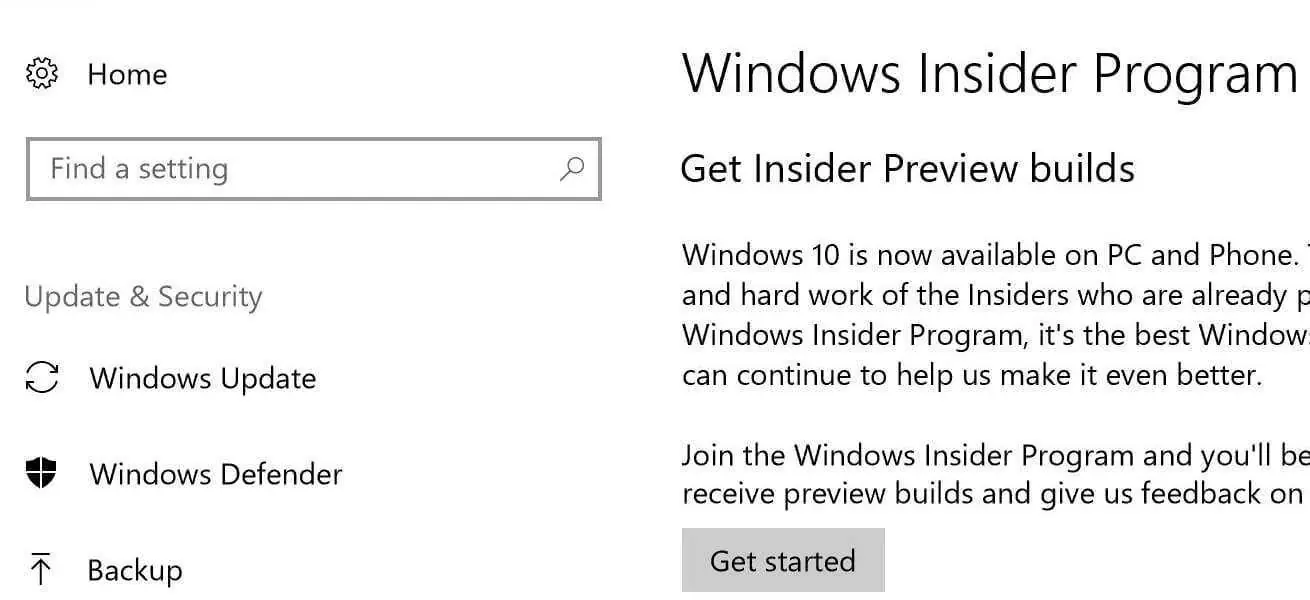Click the Update & Security section header
This screenshot has width=1310, height=600.
143,296
